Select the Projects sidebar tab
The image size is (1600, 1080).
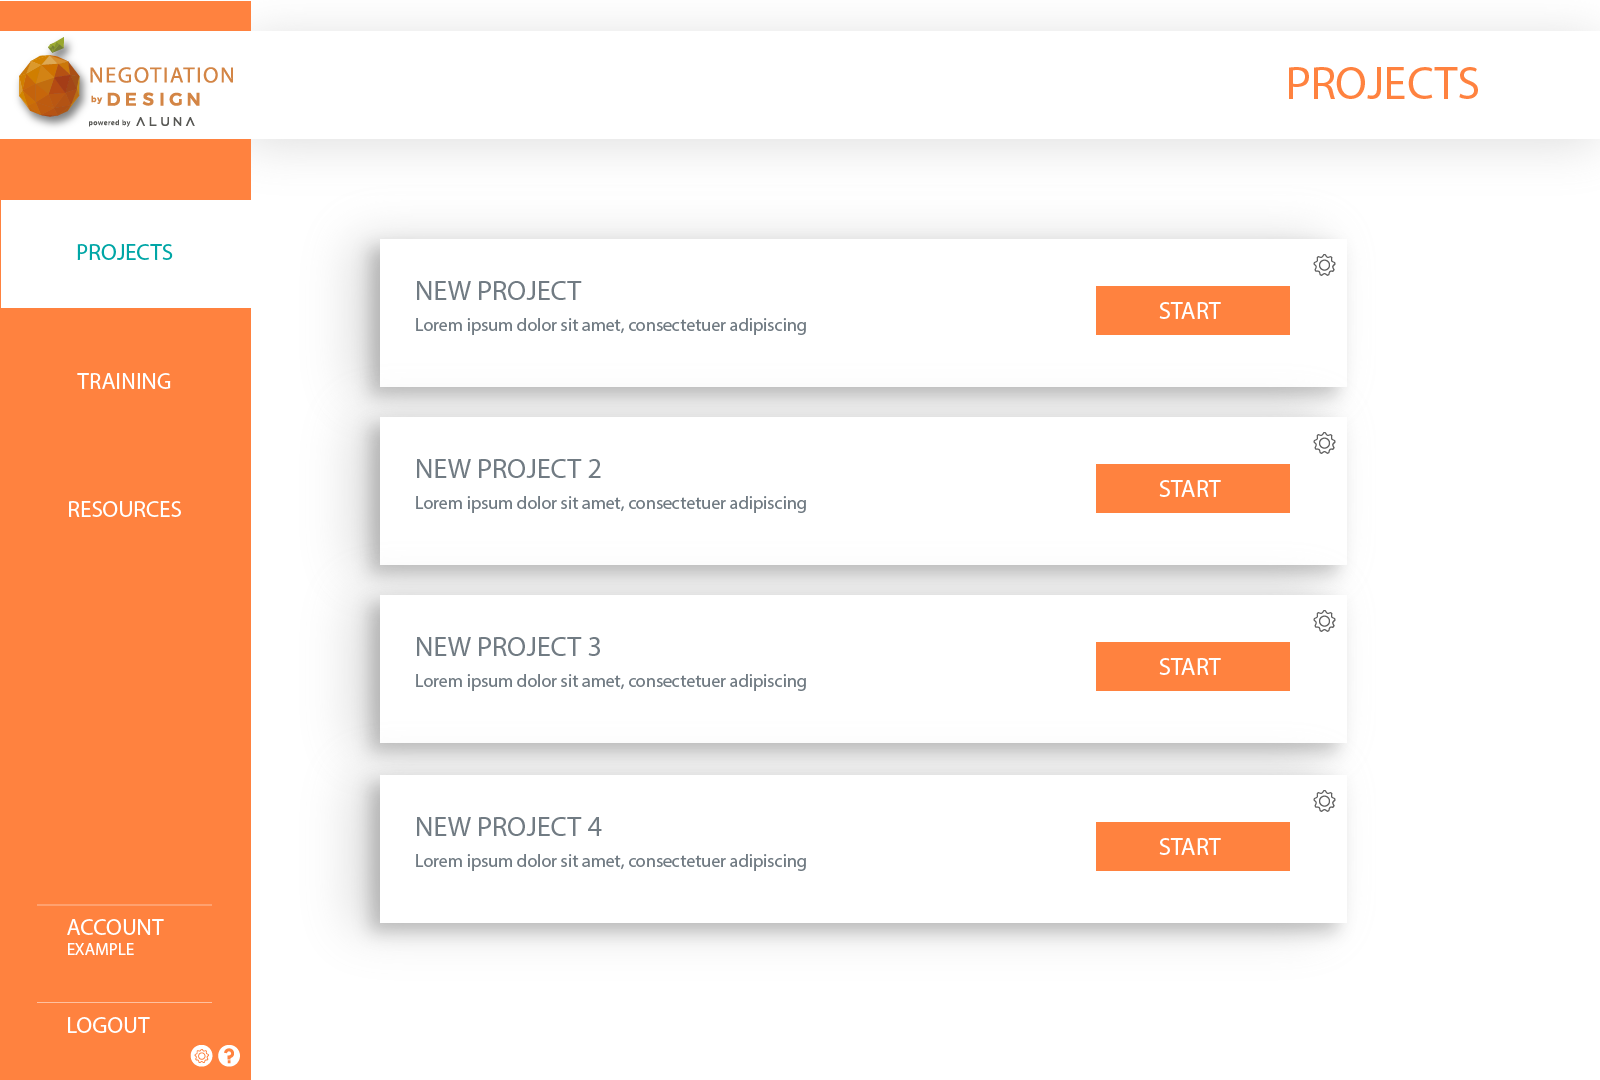coord(125,253)
